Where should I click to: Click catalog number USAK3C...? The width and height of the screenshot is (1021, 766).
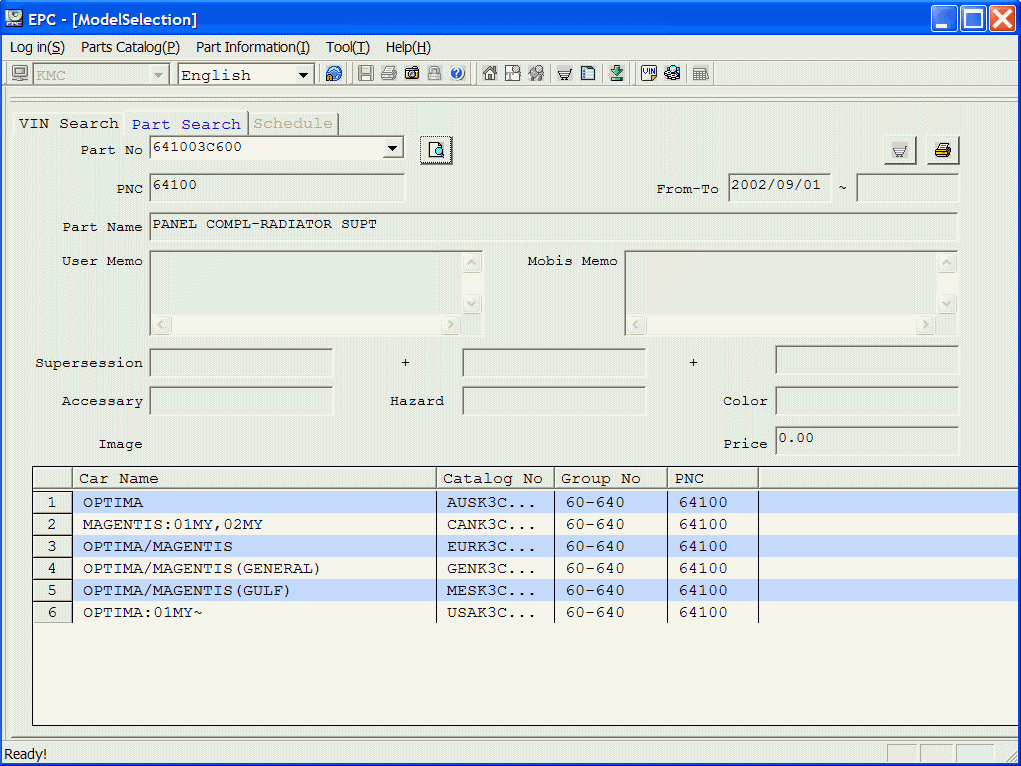(x=491, y=612)
